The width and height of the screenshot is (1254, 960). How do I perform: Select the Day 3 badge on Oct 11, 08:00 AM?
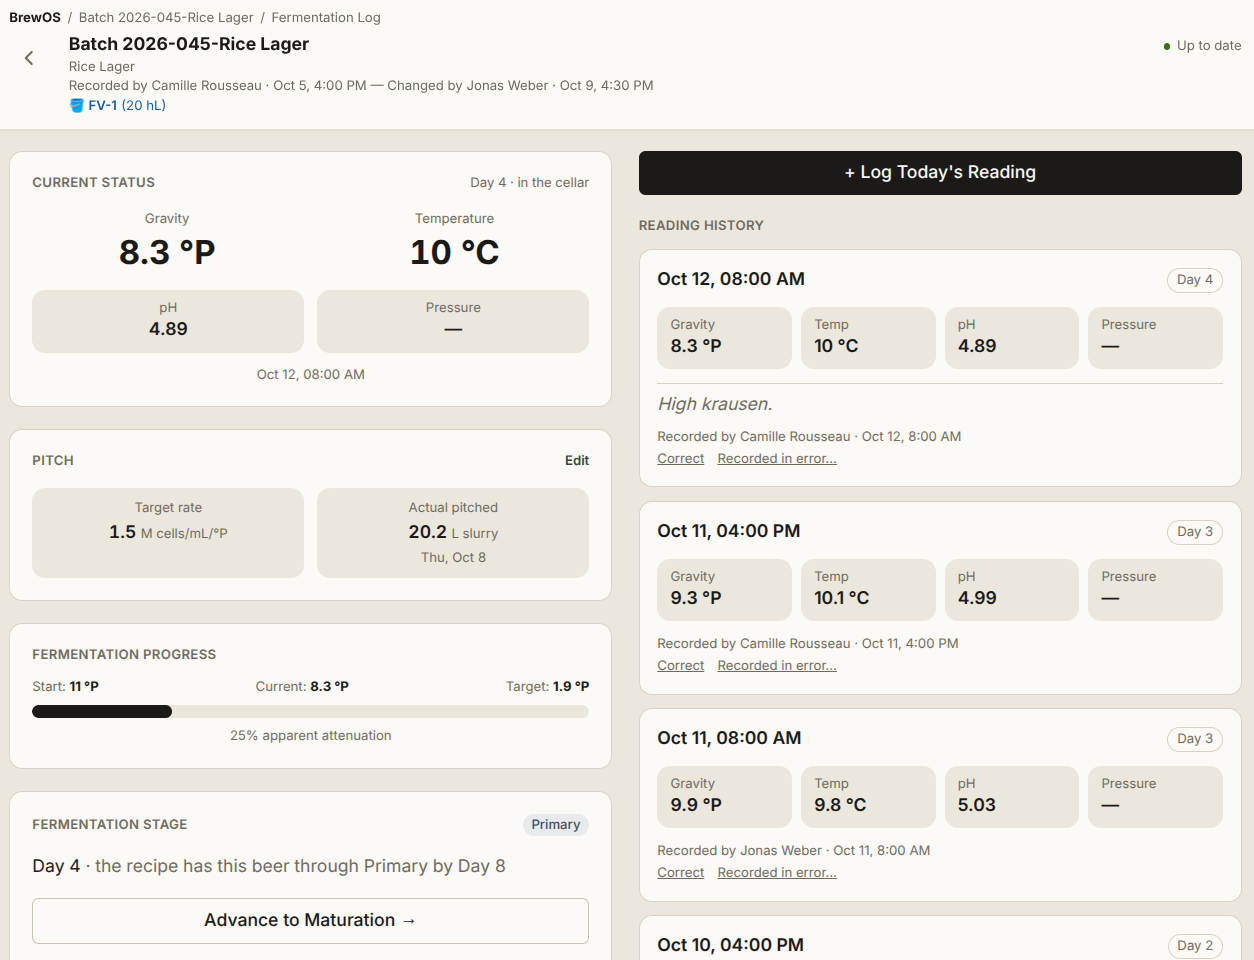[1195, 739]
